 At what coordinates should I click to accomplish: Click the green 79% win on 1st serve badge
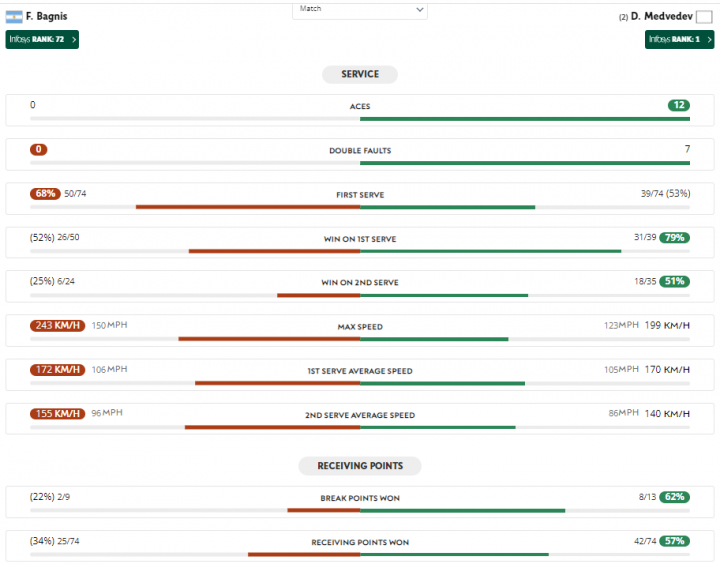click(674, 237)
